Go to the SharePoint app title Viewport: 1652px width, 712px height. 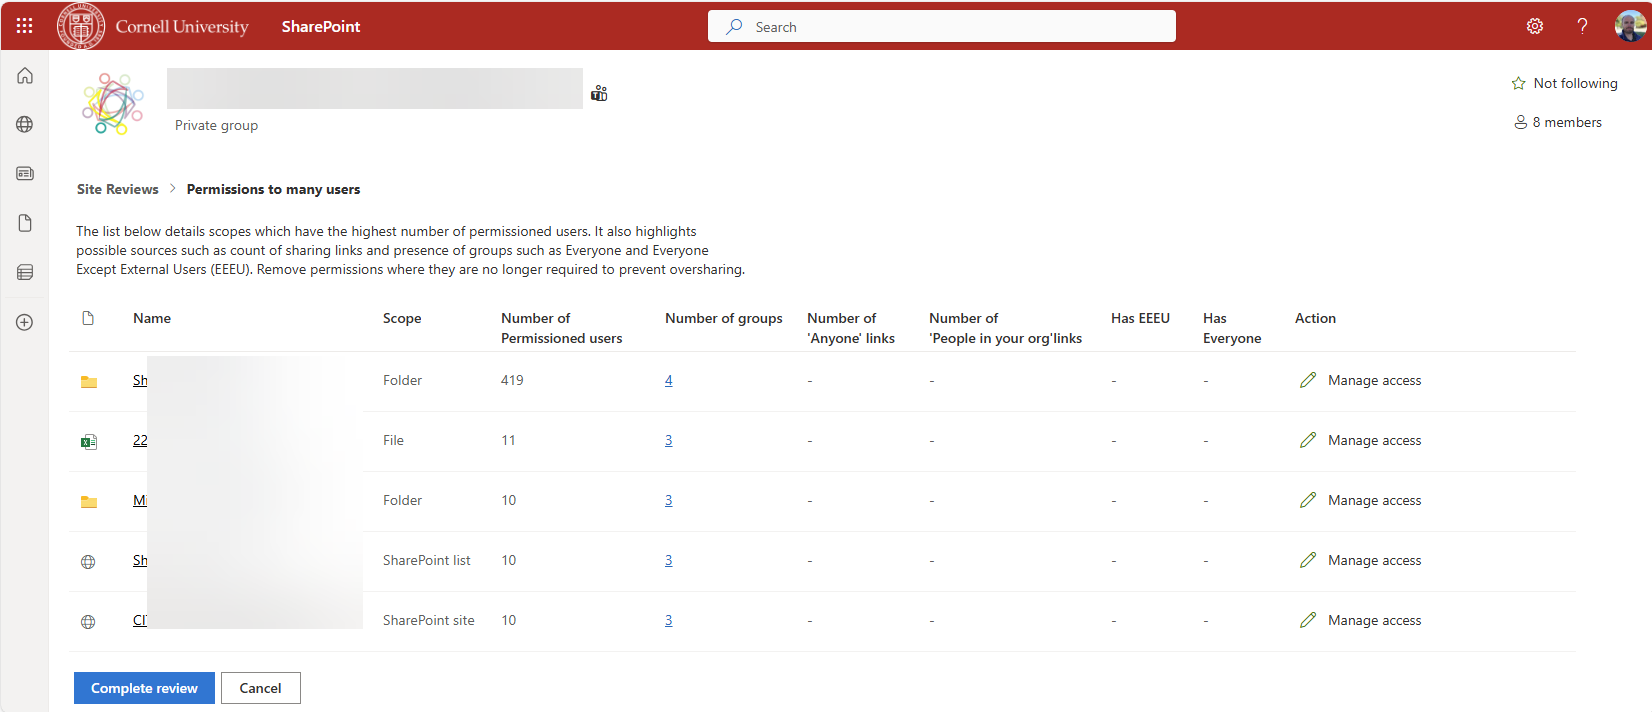(321, 27)
